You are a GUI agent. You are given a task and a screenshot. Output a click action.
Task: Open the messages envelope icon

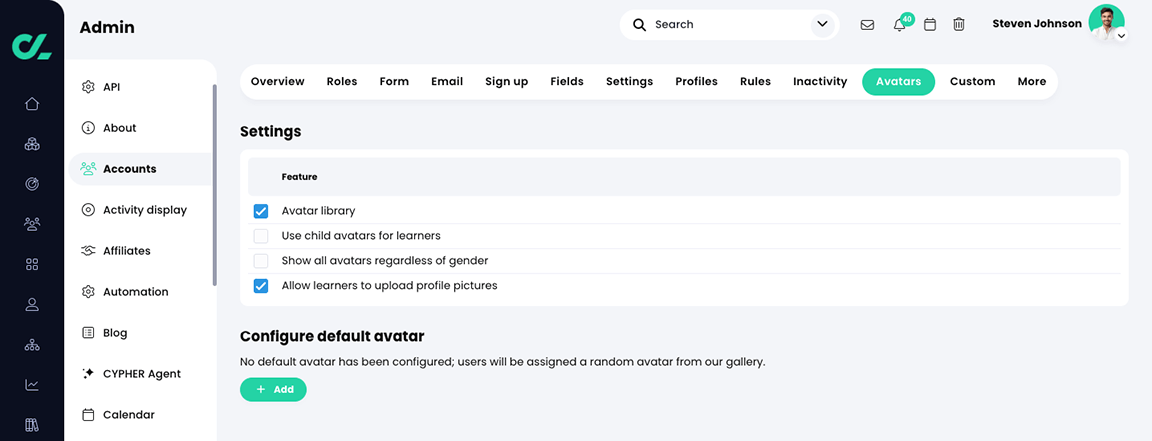pyautogui.click(x=867, y=25)
